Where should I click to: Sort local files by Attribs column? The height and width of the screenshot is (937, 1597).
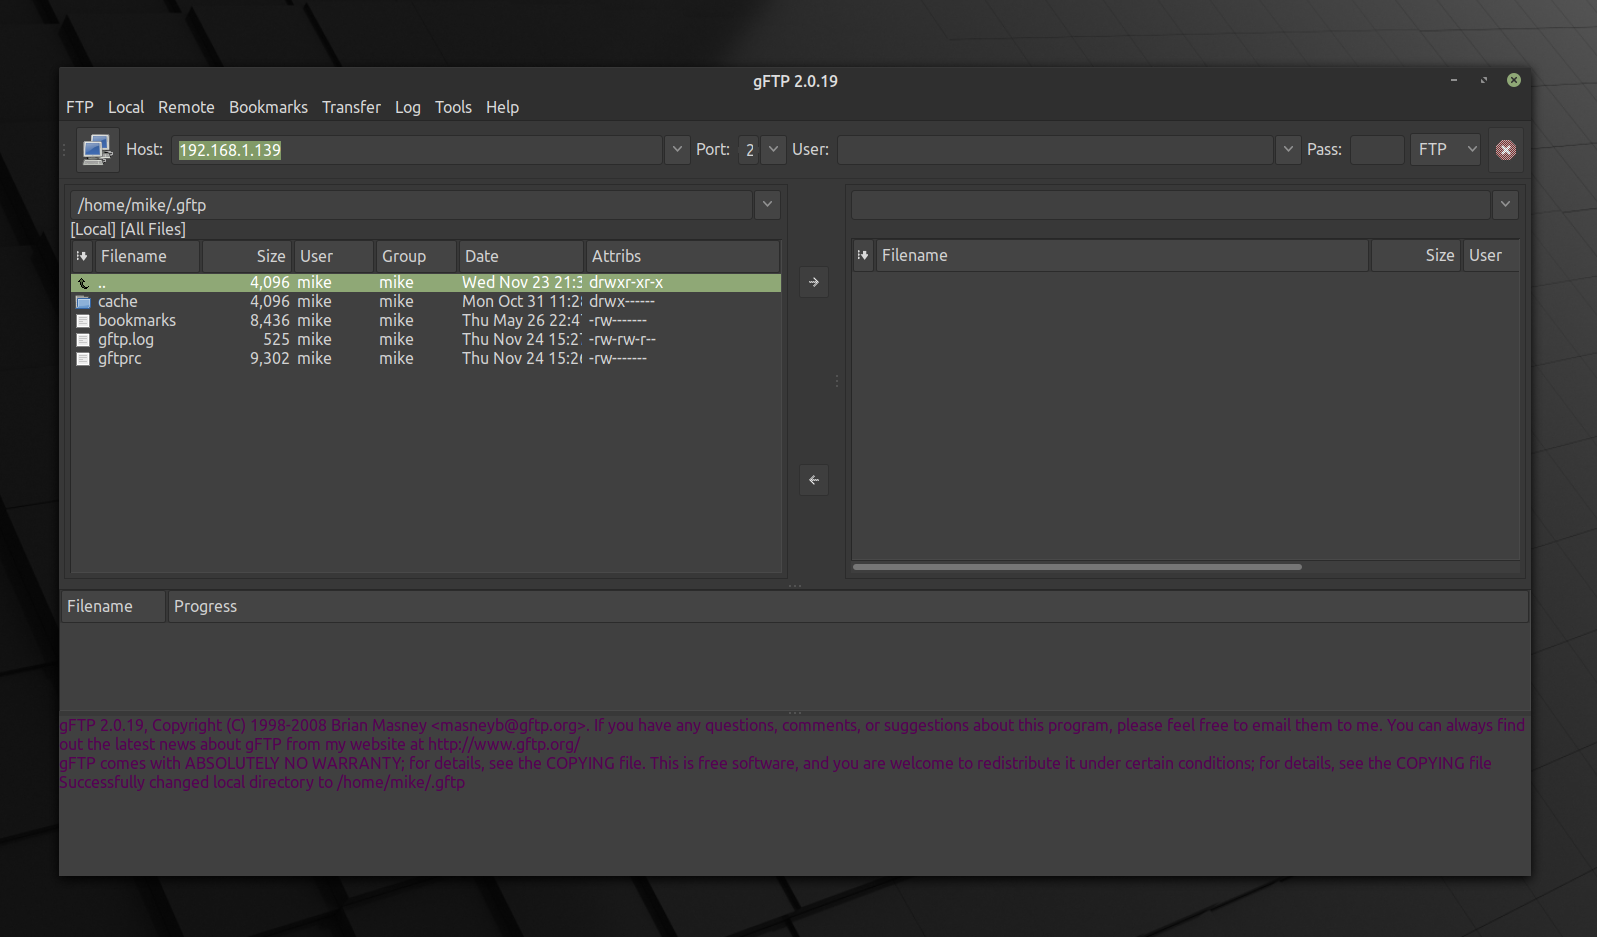682,256
